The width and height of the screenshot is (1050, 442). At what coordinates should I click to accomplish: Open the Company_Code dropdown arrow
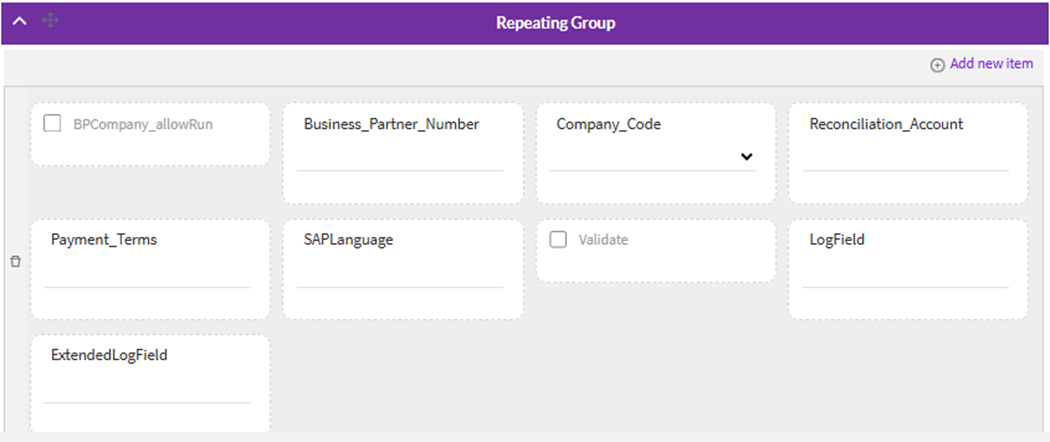[746, 157]
